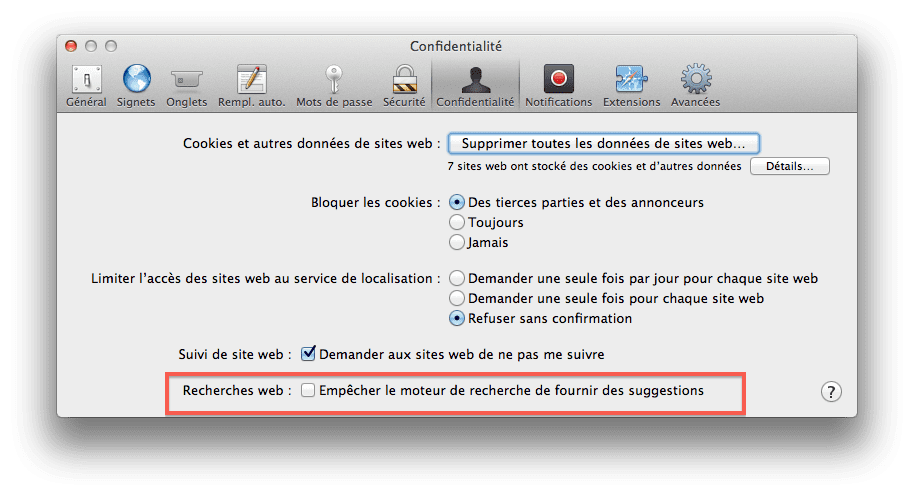Click Supprimer toutes les données de sites web
This screenshot has height=496, width=914.
603,143
